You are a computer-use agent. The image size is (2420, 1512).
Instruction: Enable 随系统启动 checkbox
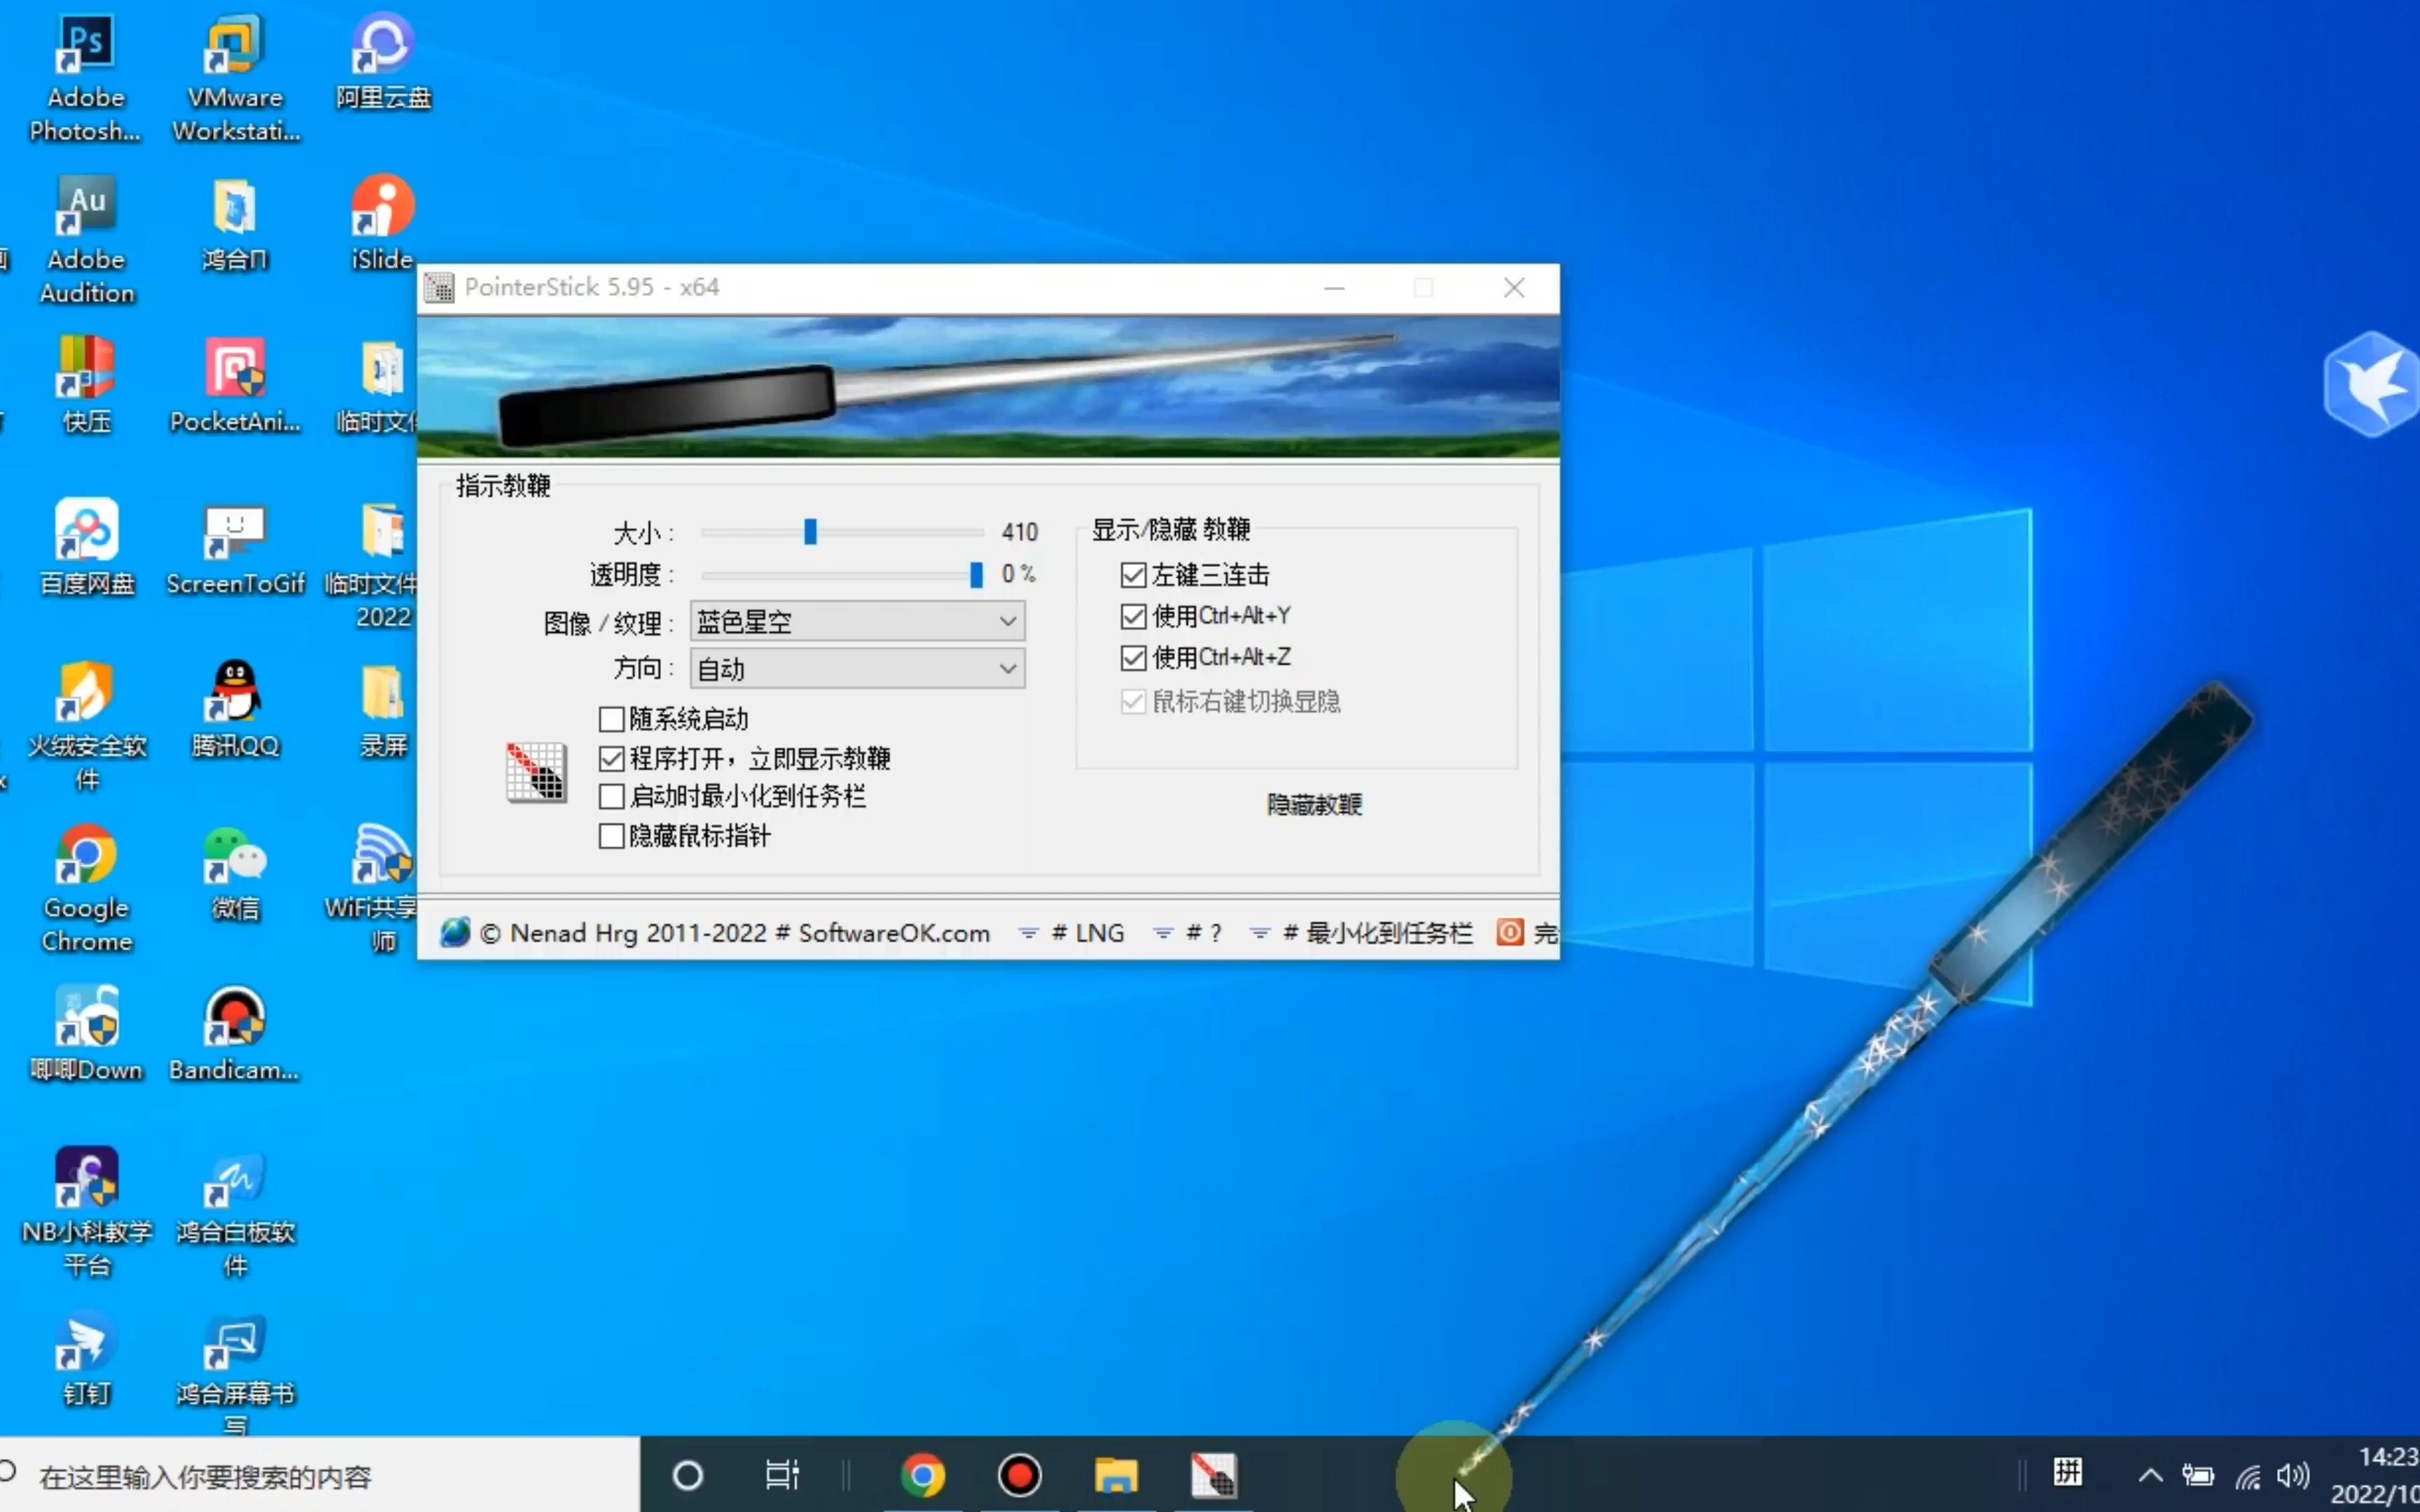click(x=611, y=719)
